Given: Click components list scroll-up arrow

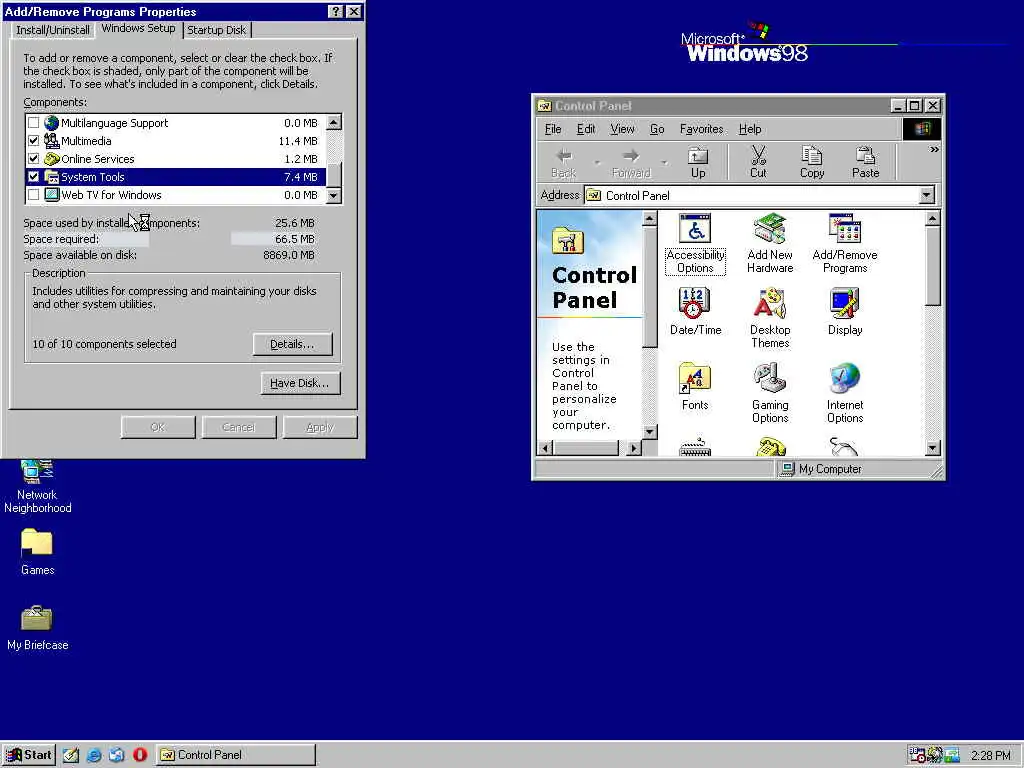Looking at the screenshot, I should [334, 122].
